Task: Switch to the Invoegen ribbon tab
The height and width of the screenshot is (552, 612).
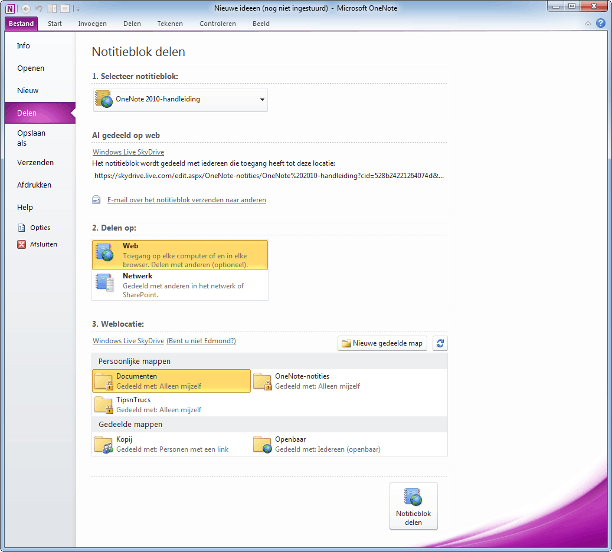Action: pyautogui.click(x=92, y=23)
